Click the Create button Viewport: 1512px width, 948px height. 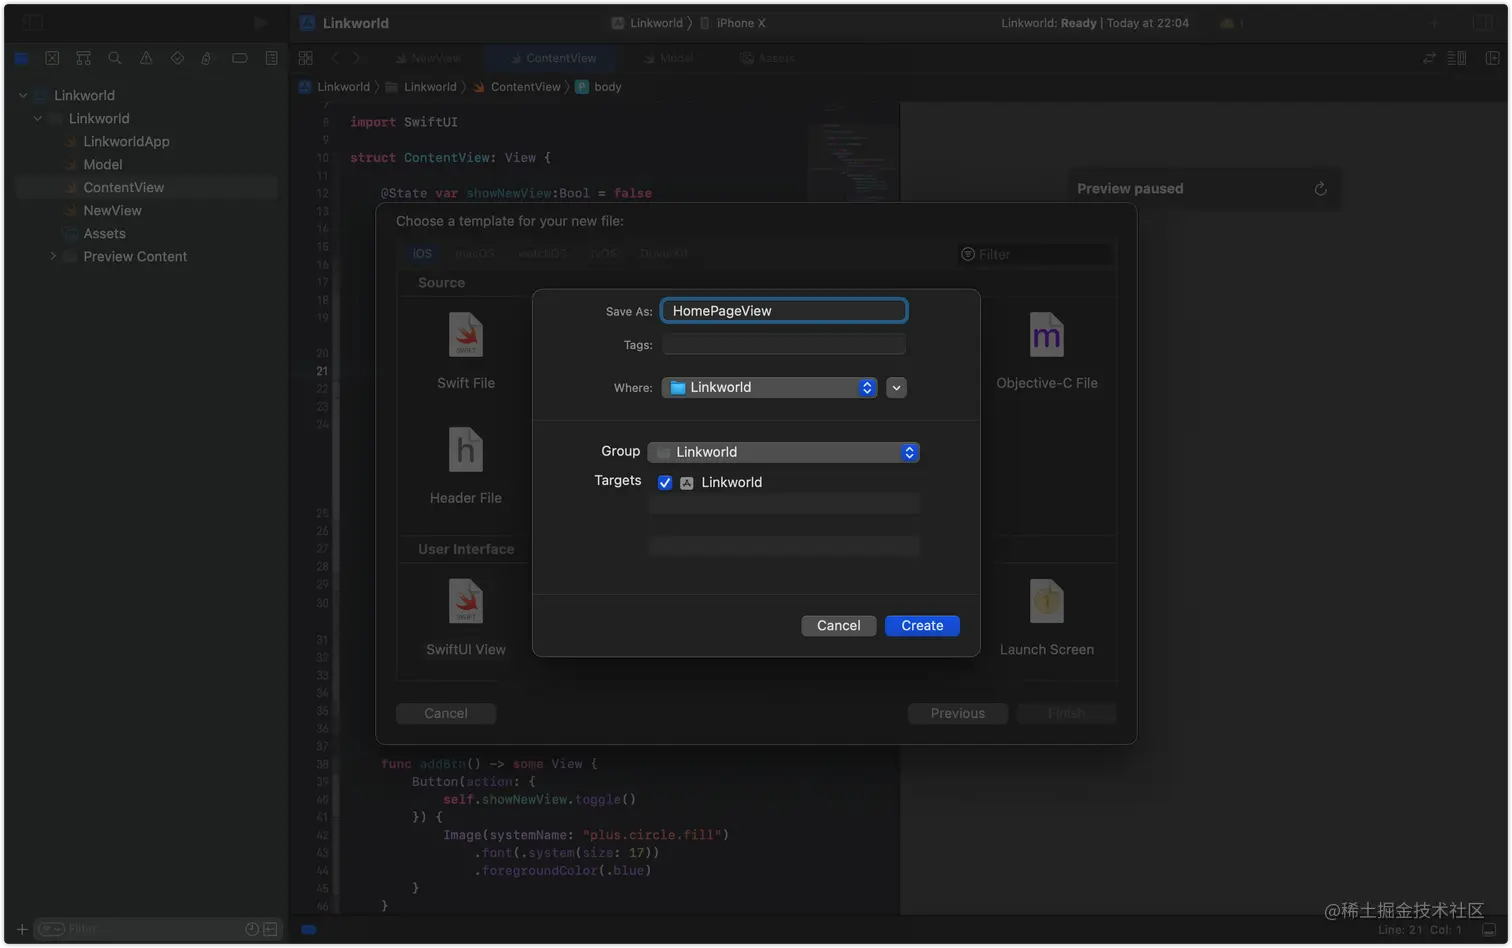tap(922, 625)
